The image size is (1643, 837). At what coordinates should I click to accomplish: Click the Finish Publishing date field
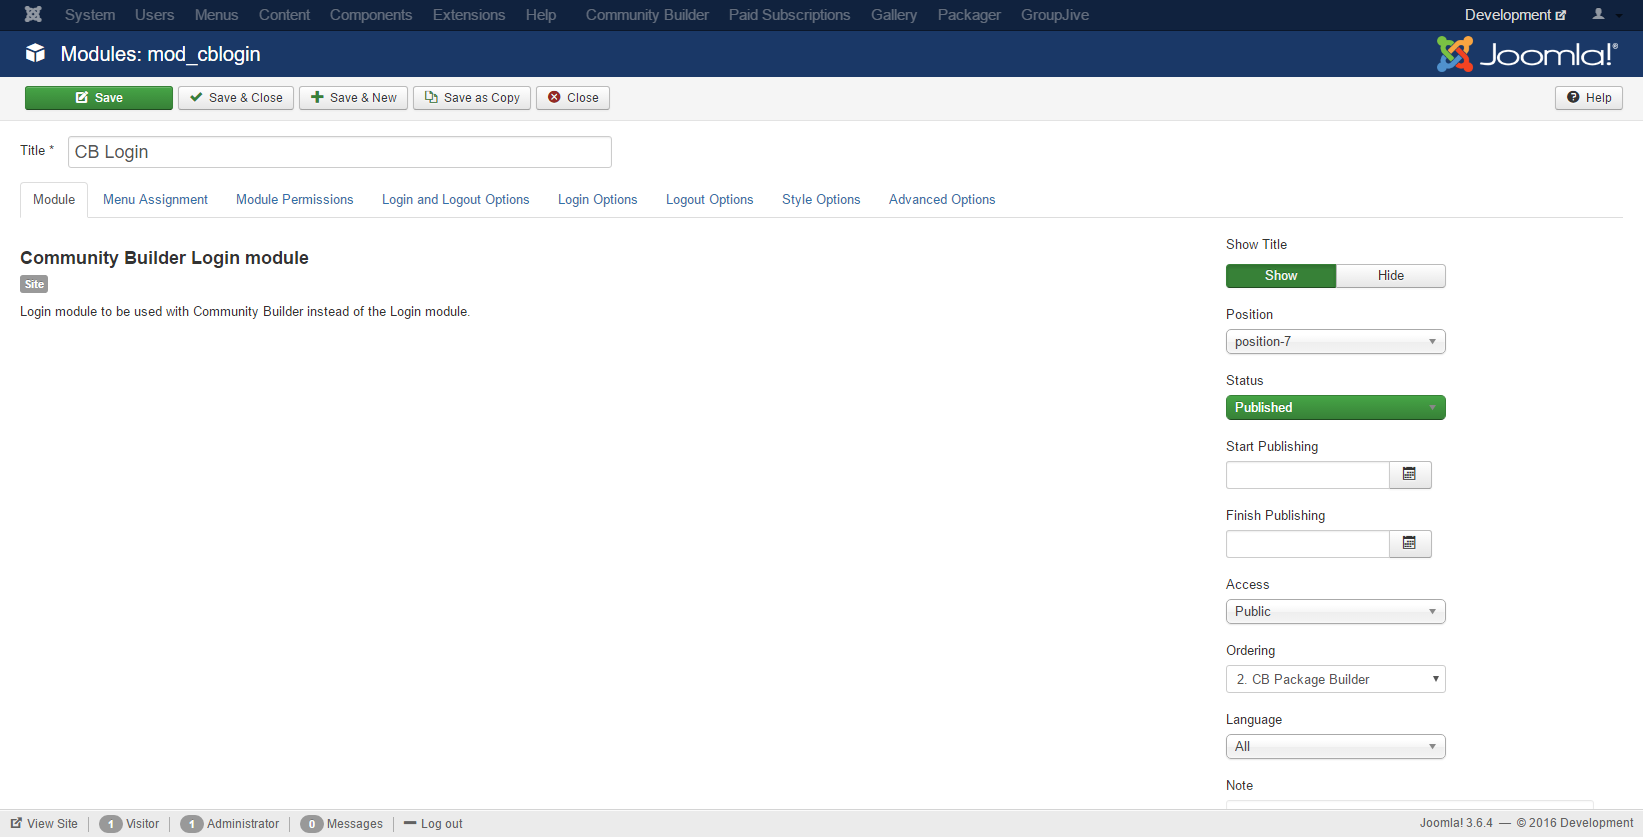coord(1308,544)
